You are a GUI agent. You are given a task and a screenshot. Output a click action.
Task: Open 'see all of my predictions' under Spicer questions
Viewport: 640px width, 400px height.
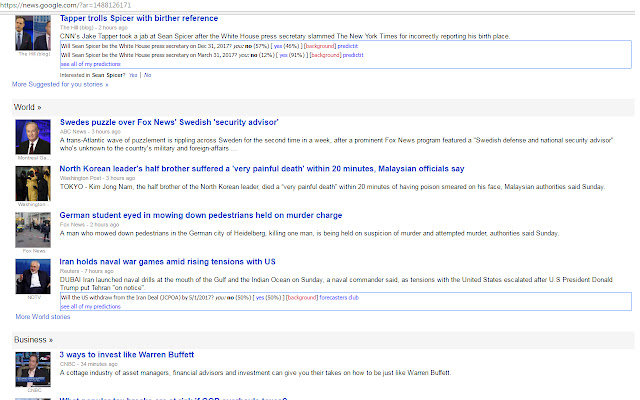pyautogui.click(x=90, y=64)
